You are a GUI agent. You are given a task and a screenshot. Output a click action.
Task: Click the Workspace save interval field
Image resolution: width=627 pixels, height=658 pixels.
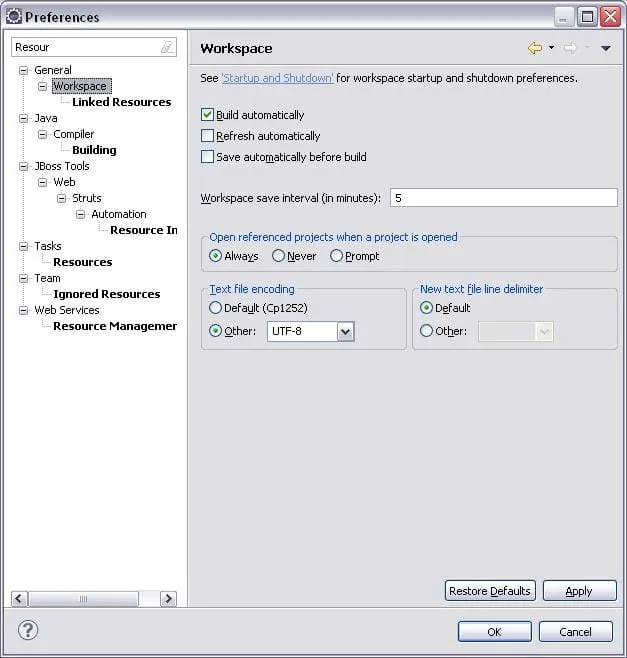tap(504, 198)
